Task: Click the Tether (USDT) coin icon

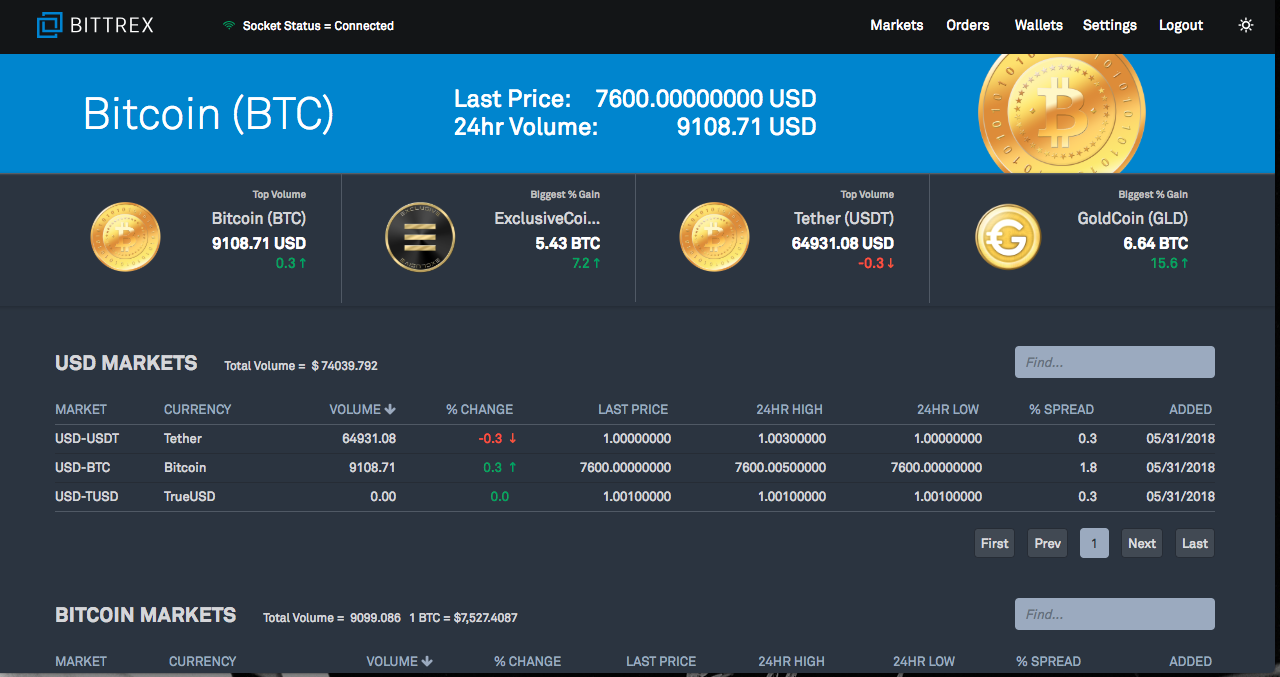Action: [714, 237]
